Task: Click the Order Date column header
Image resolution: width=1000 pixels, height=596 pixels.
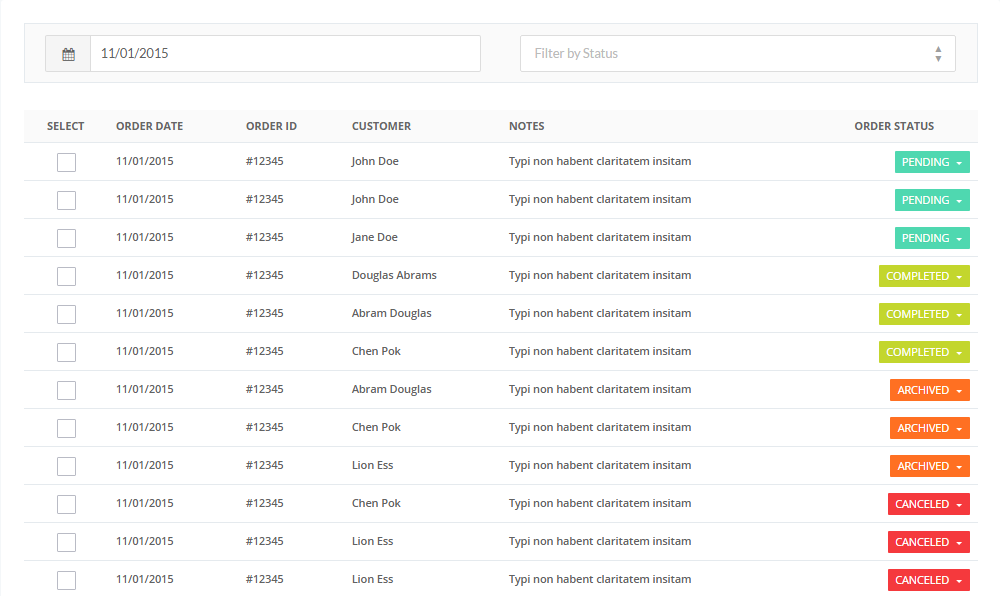Action: click(x=149, y=126)
